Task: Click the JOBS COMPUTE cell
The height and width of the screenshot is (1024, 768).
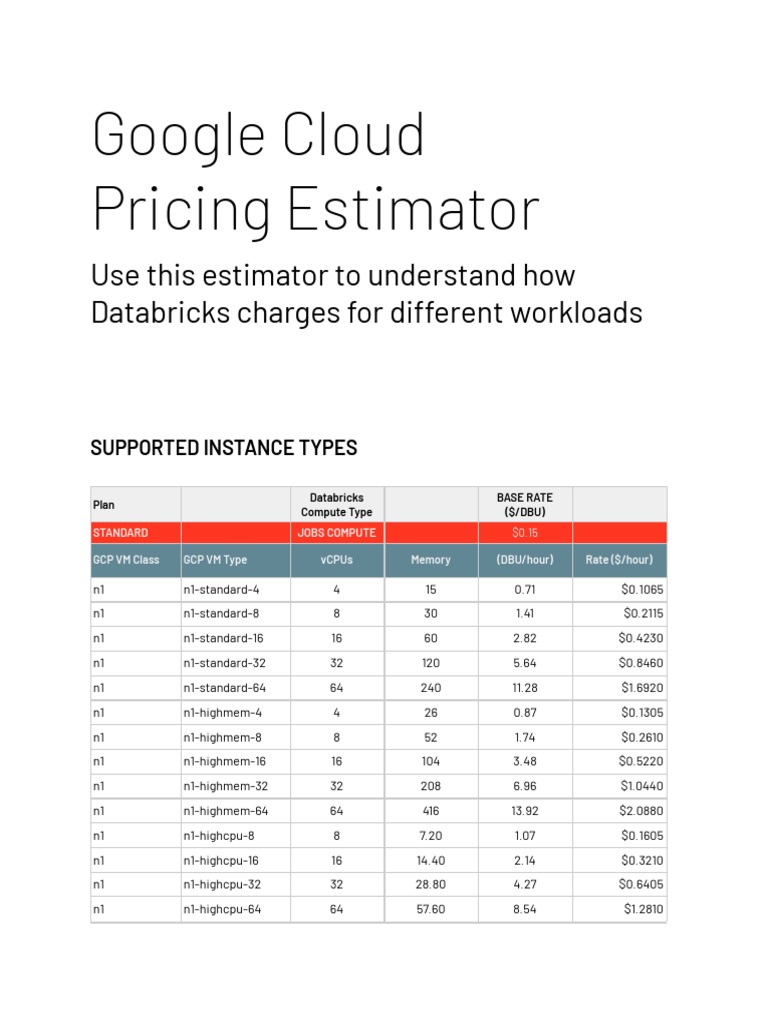Action: pyautogui.click(x=336, y=533)
